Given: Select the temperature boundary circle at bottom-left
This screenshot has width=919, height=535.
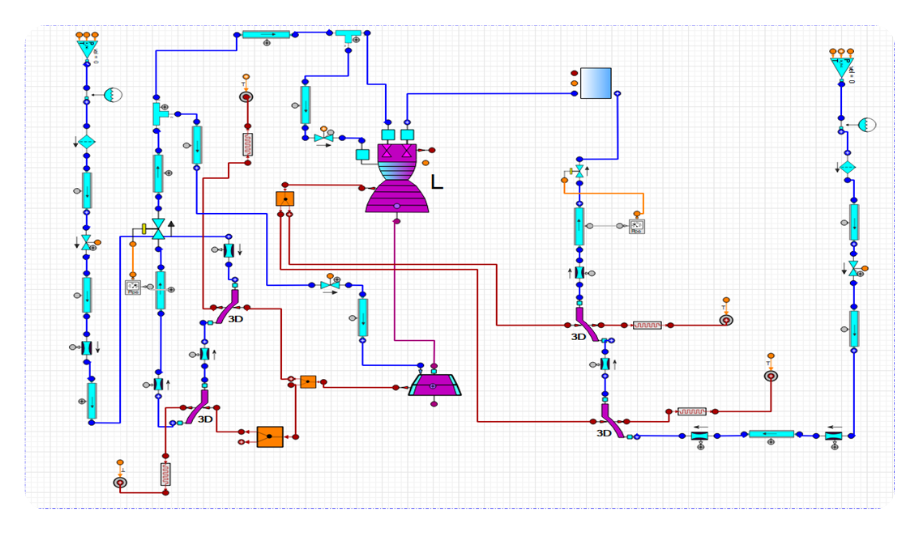Looking at the screenshot, I should (120, 483).
